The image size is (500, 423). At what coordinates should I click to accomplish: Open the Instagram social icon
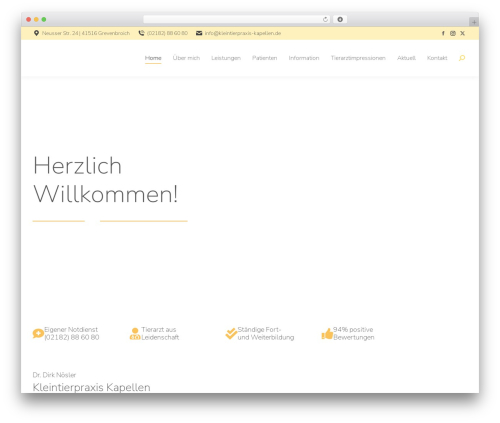coord(453,33)
